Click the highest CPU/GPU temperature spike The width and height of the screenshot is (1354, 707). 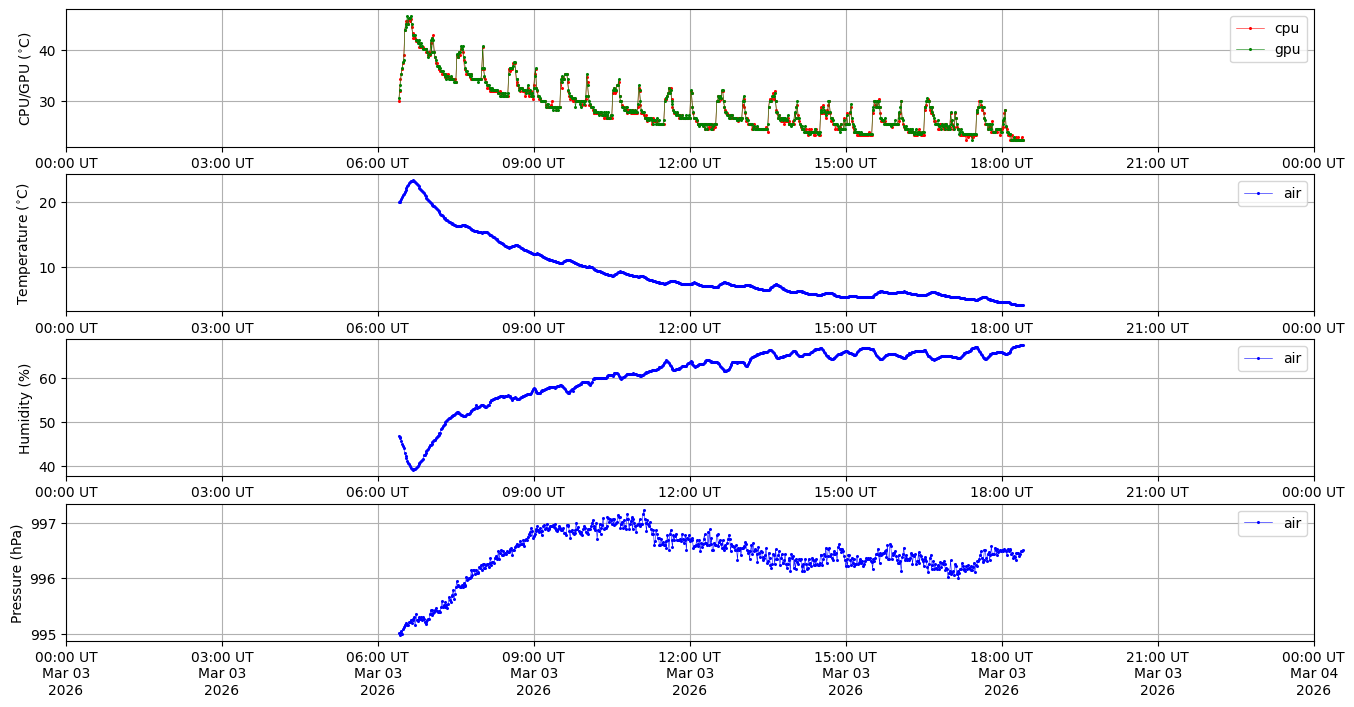(x=408, y=17)
